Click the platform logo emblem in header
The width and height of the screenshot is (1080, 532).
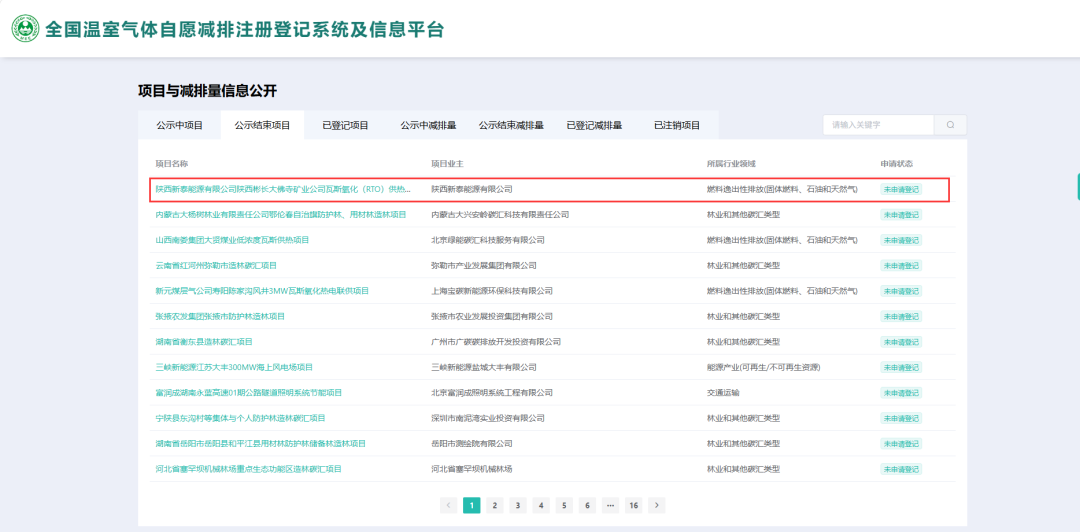[25, 30]
